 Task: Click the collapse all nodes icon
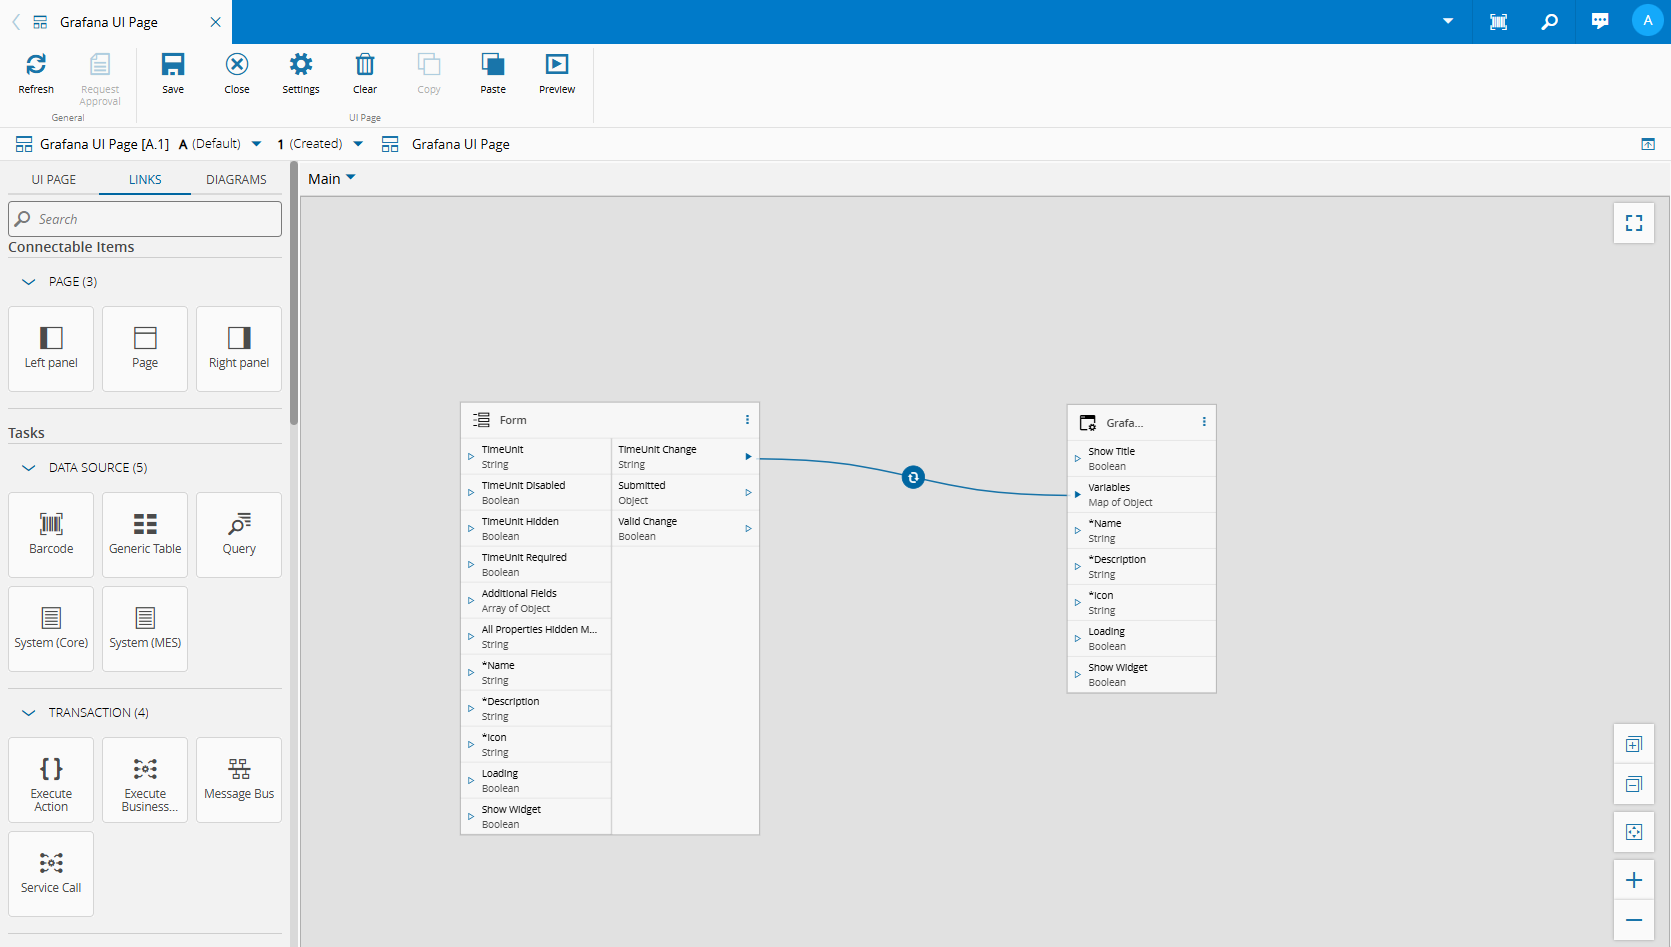point(1634,784)
